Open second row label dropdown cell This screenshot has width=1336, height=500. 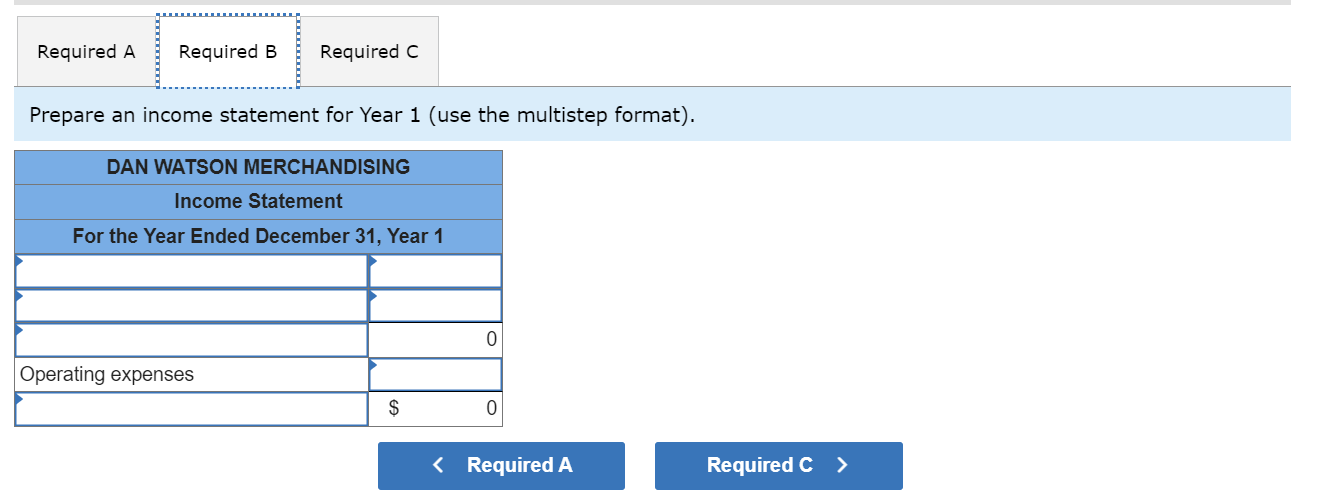point(192,305)
